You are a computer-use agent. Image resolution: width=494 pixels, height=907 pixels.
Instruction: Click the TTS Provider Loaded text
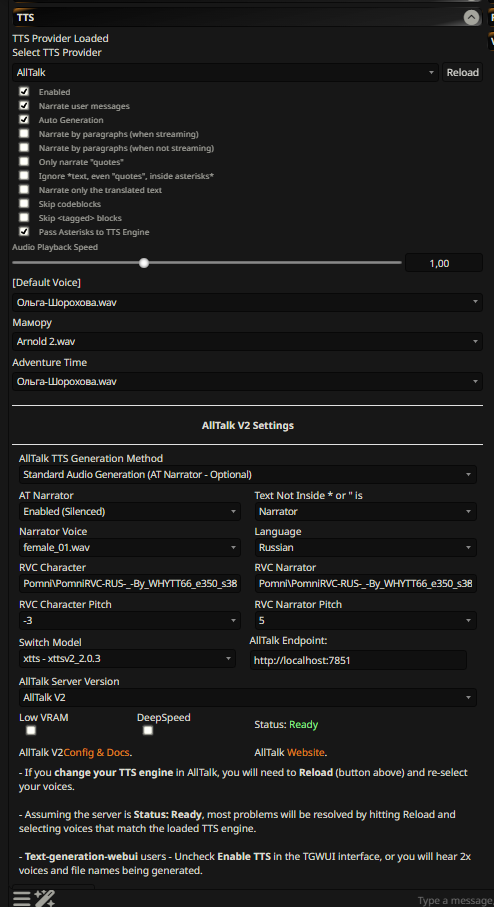[60, 39]
